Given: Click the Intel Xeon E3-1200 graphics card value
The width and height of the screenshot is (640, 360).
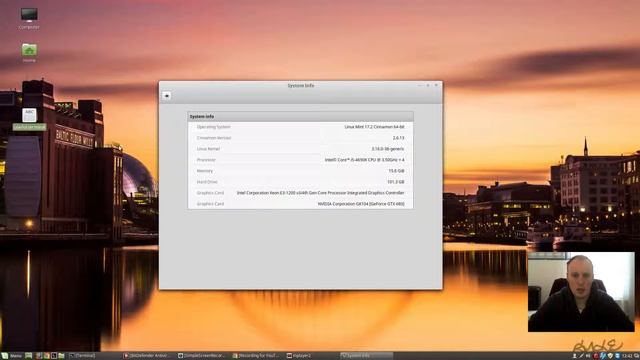Looking at the screenshot, I should (x=320, y=193).
